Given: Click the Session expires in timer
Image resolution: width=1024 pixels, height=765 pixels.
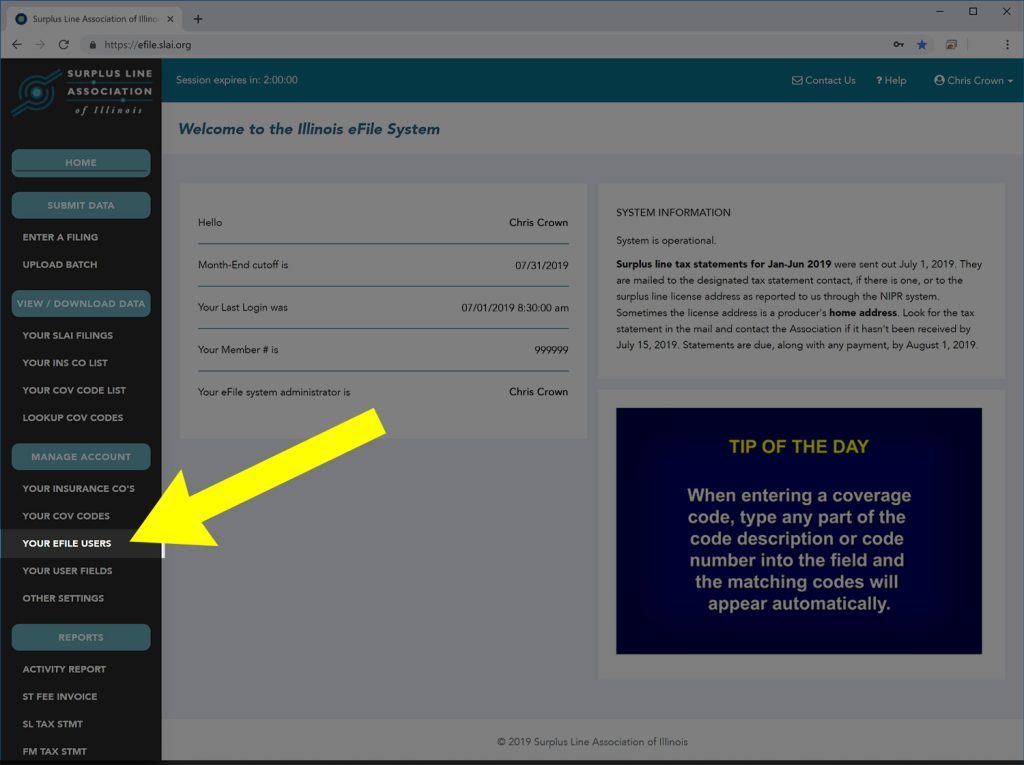Looking at the screenshot, I should click(x=236, y=80).
